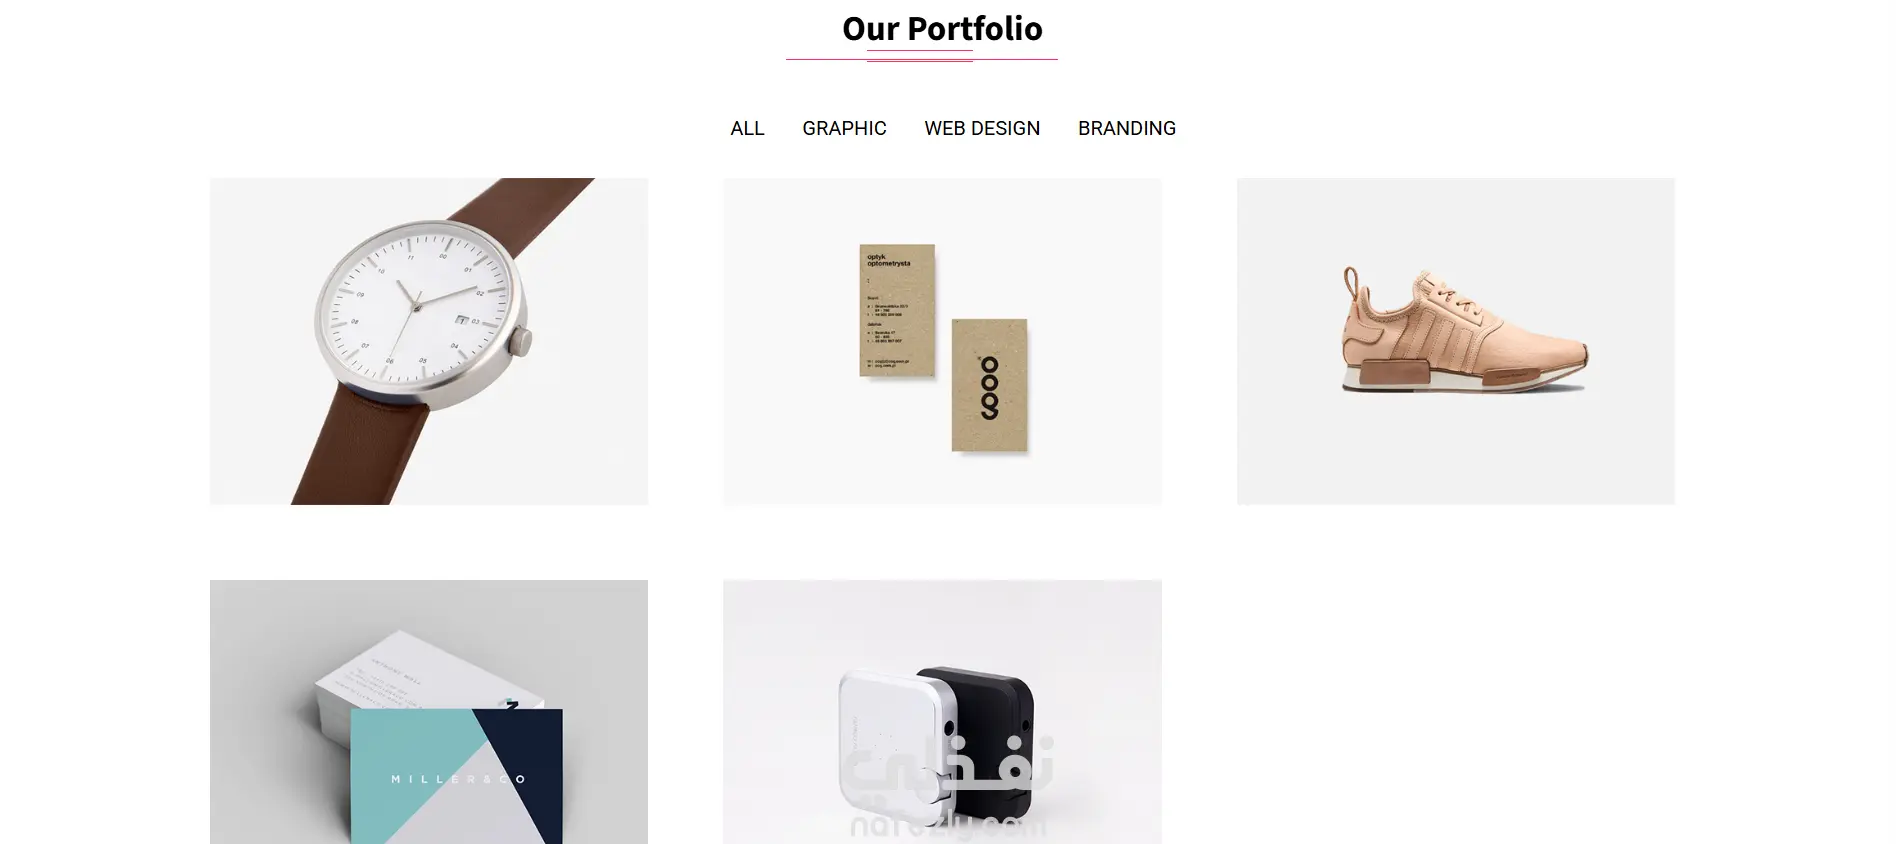Image resolution: width=1896 pixels, height=844 pixels.
Task: Click the circular logo on kraft card
Action: coord(990,388)
